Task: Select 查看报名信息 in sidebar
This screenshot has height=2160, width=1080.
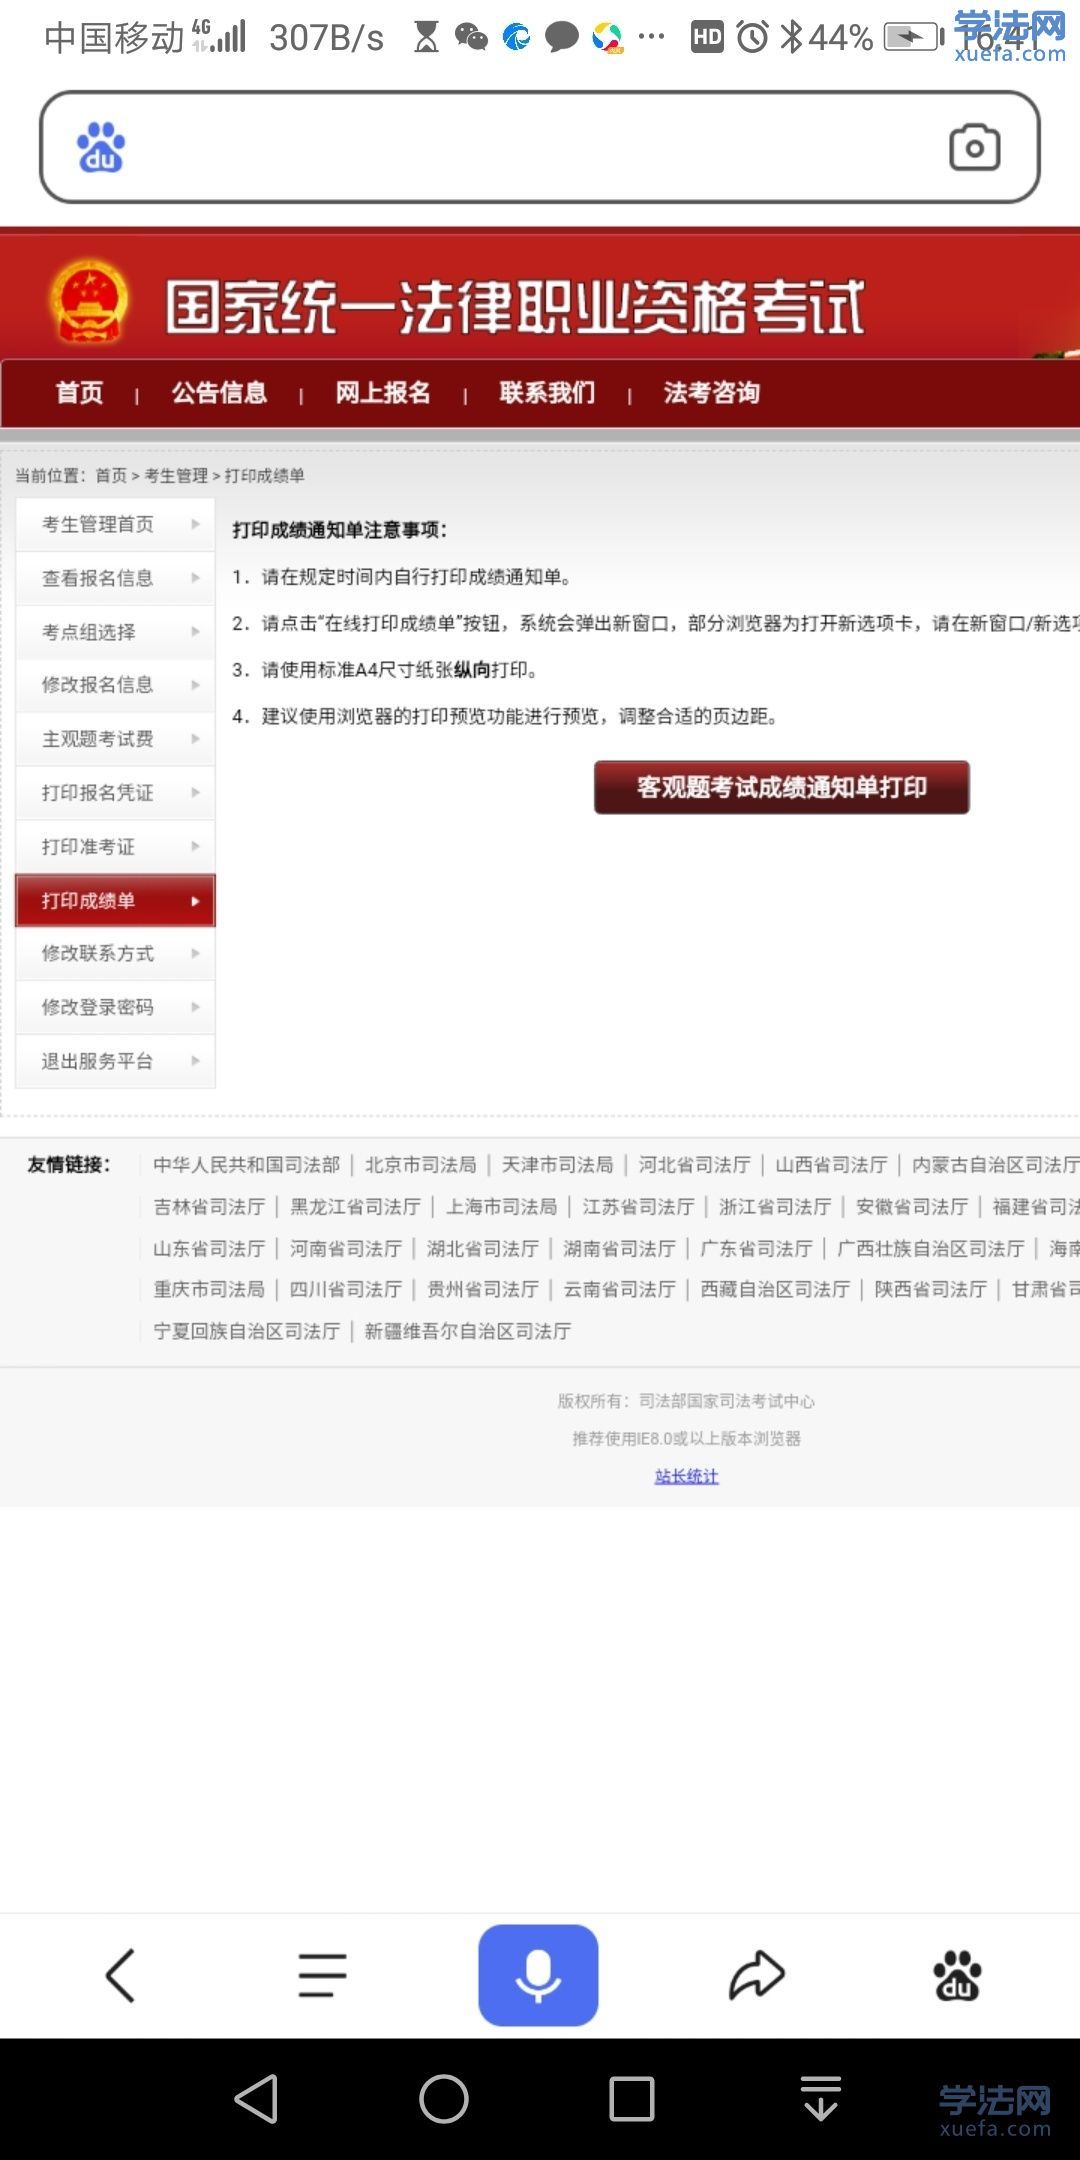Action: [115, 578]
